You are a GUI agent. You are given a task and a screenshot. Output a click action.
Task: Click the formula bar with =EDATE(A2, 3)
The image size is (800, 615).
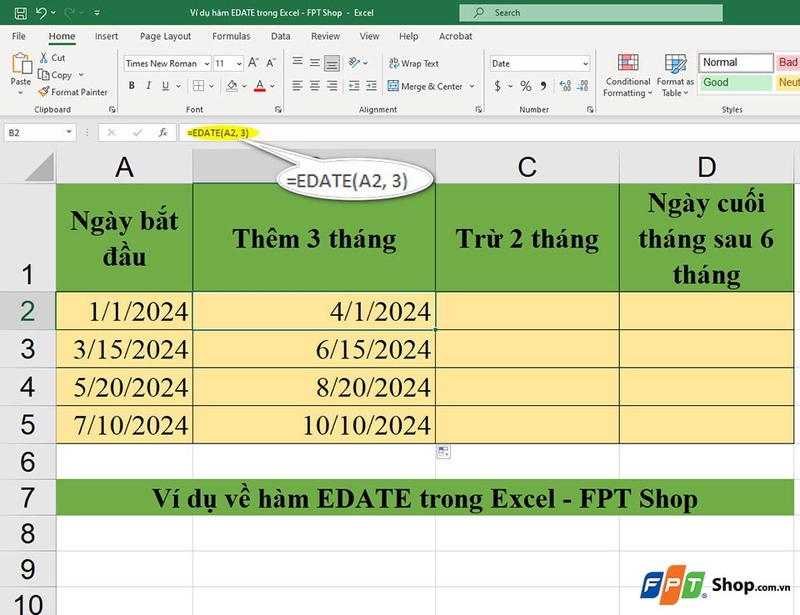(x=489, y=133)
